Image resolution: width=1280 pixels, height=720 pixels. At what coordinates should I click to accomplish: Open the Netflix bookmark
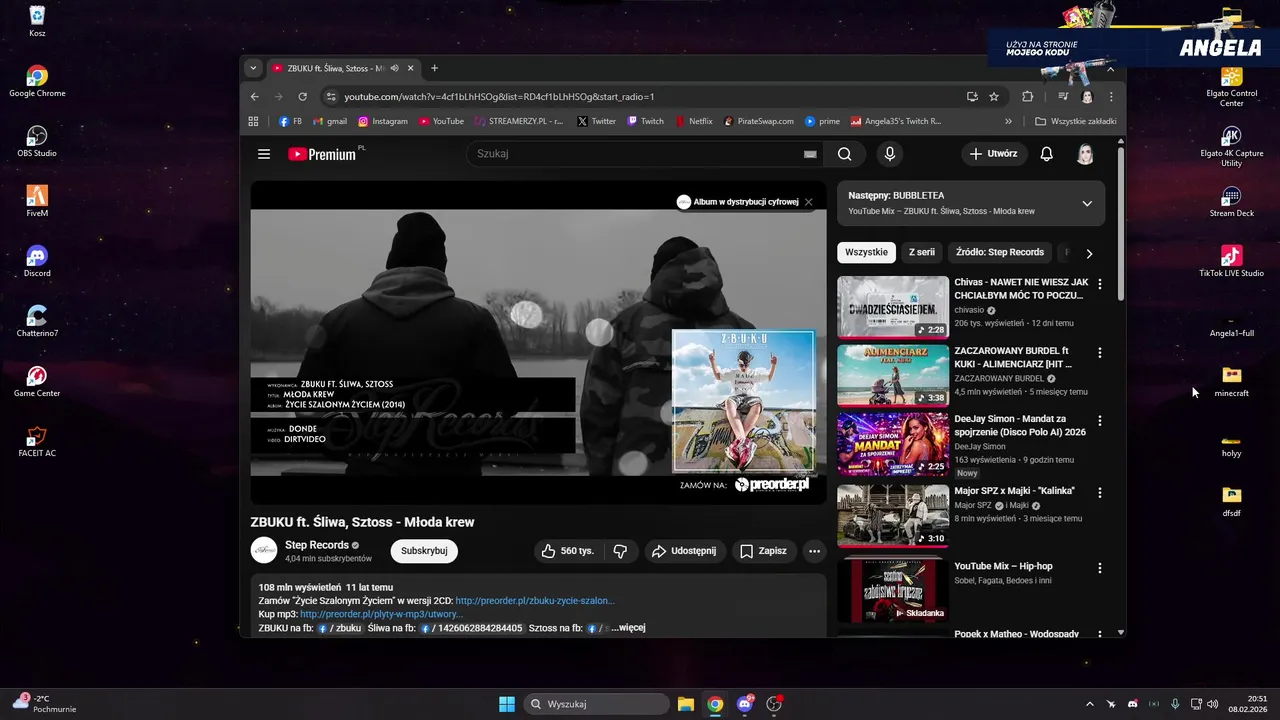pyautogui.click(x=693, y=121)
